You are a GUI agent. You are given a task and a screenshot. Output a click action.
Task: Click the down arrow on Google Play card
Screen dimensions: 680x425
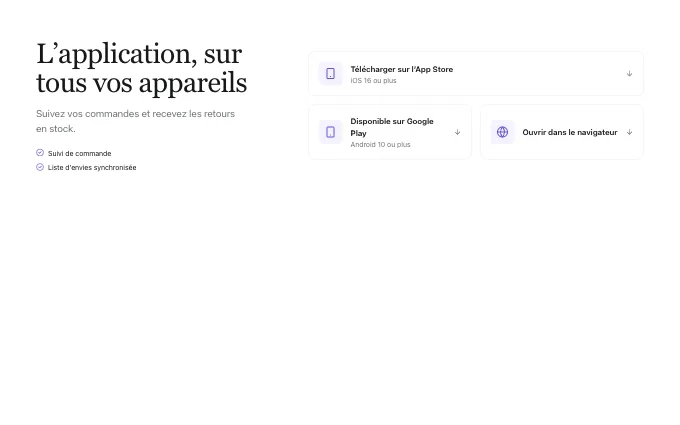coord(457,132)
